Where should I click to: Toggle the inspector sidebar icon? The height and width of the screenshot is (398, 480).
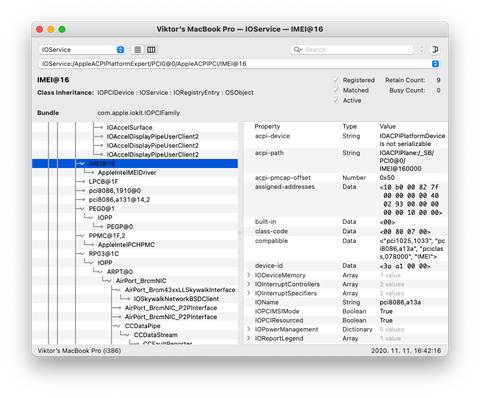tap(435, 50)
